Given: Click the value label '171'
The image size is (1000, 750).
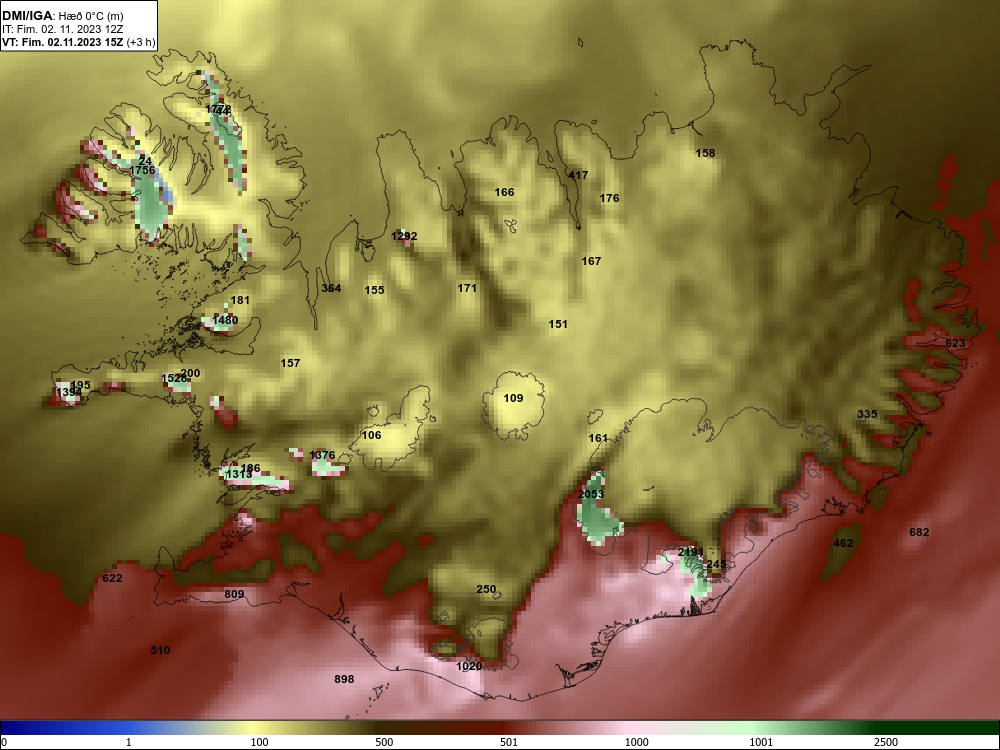Looking at the screenshot, I should point(467,288).
